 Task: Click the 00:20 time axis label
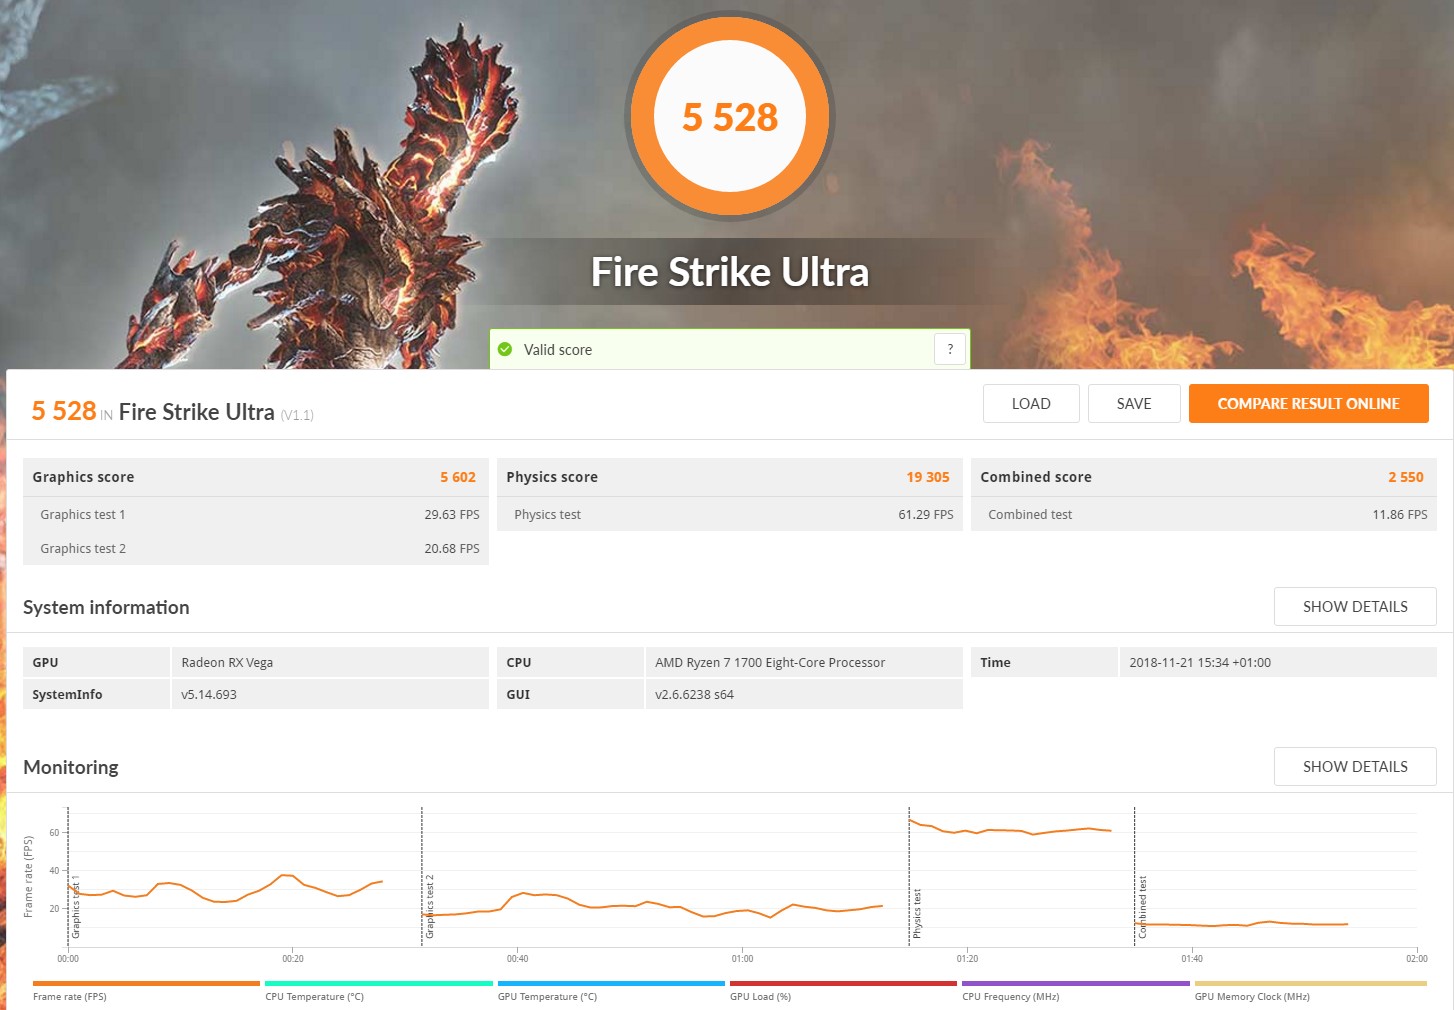[293, 958]
